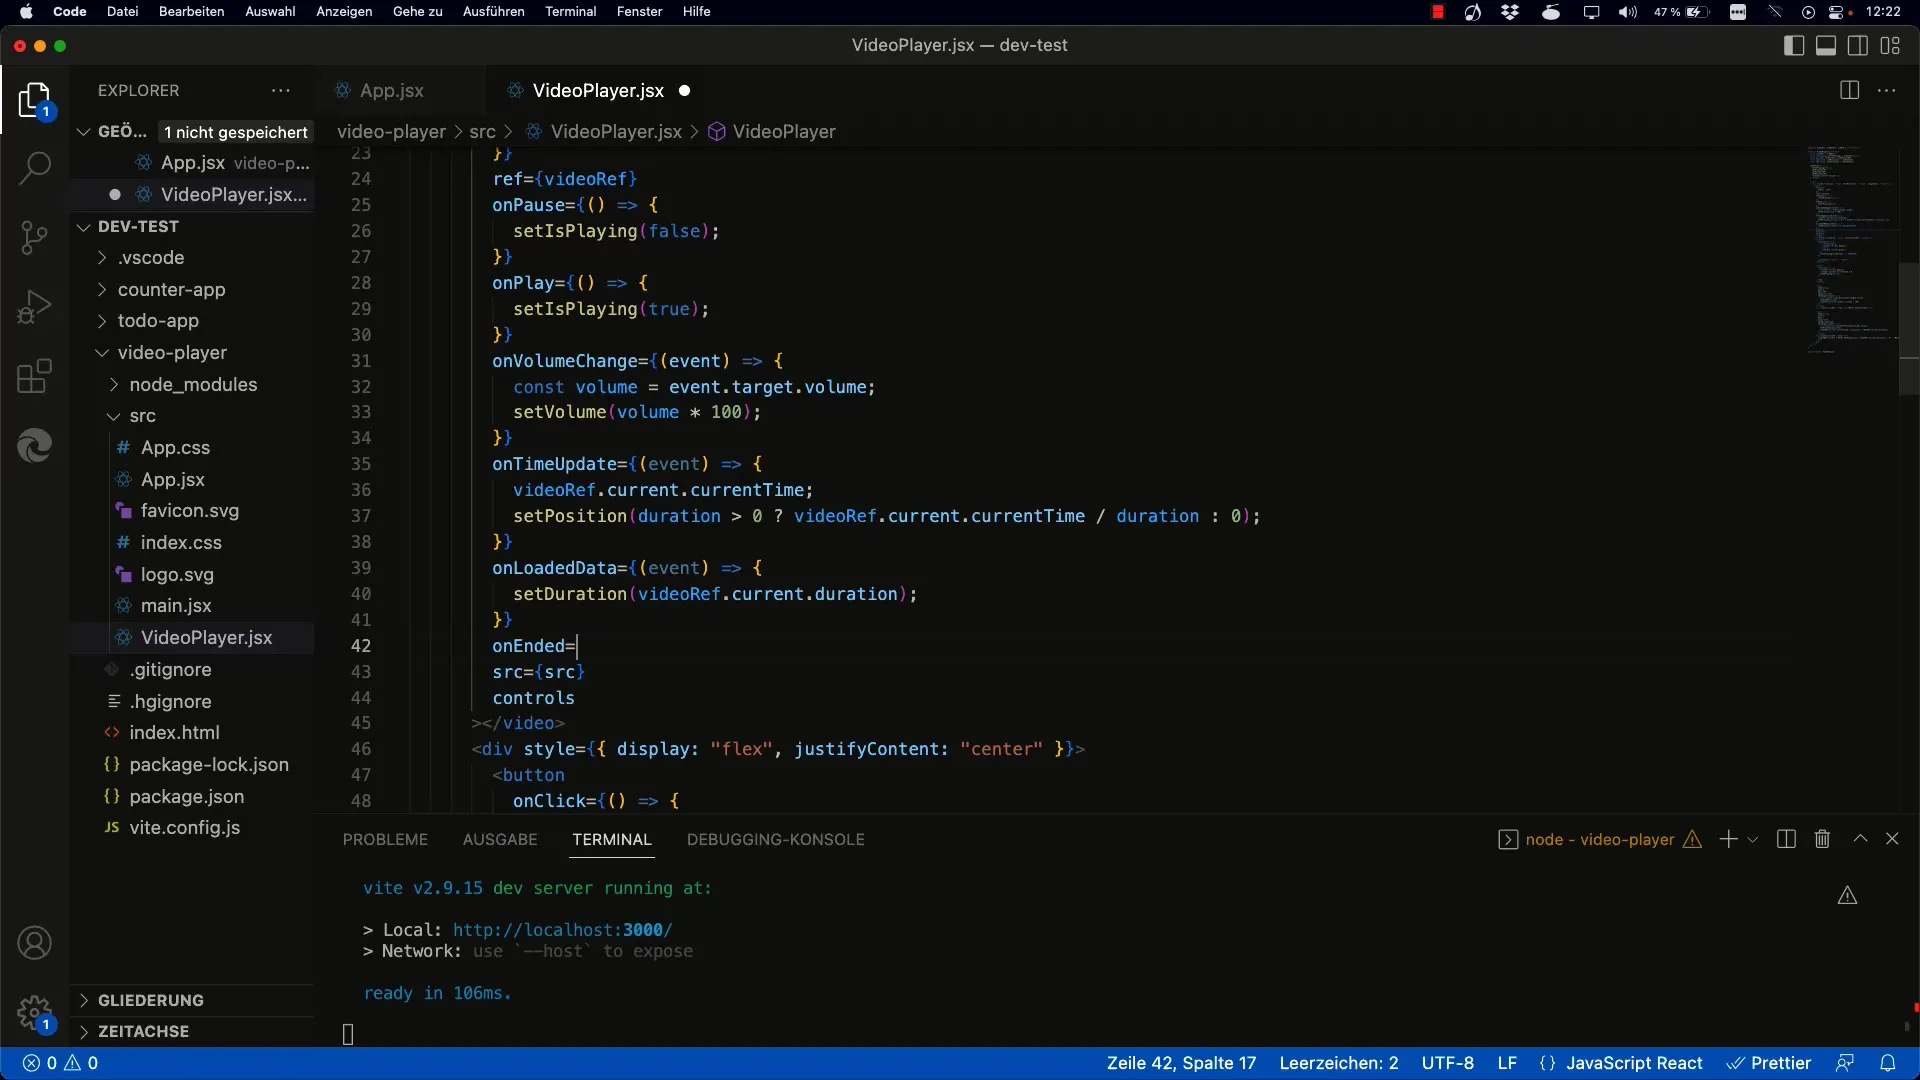The image size is (1920, 1080).
Task: Open the feedback icon in status bar
Action: [x=1845, y=1063]
